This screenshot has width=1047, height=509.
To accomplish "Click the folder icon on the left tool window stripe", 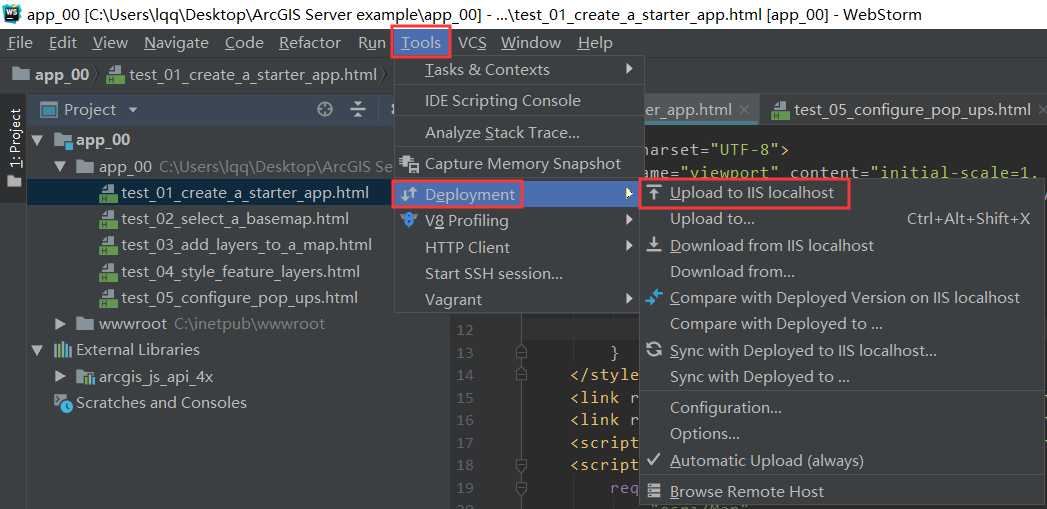I will 12,181.
